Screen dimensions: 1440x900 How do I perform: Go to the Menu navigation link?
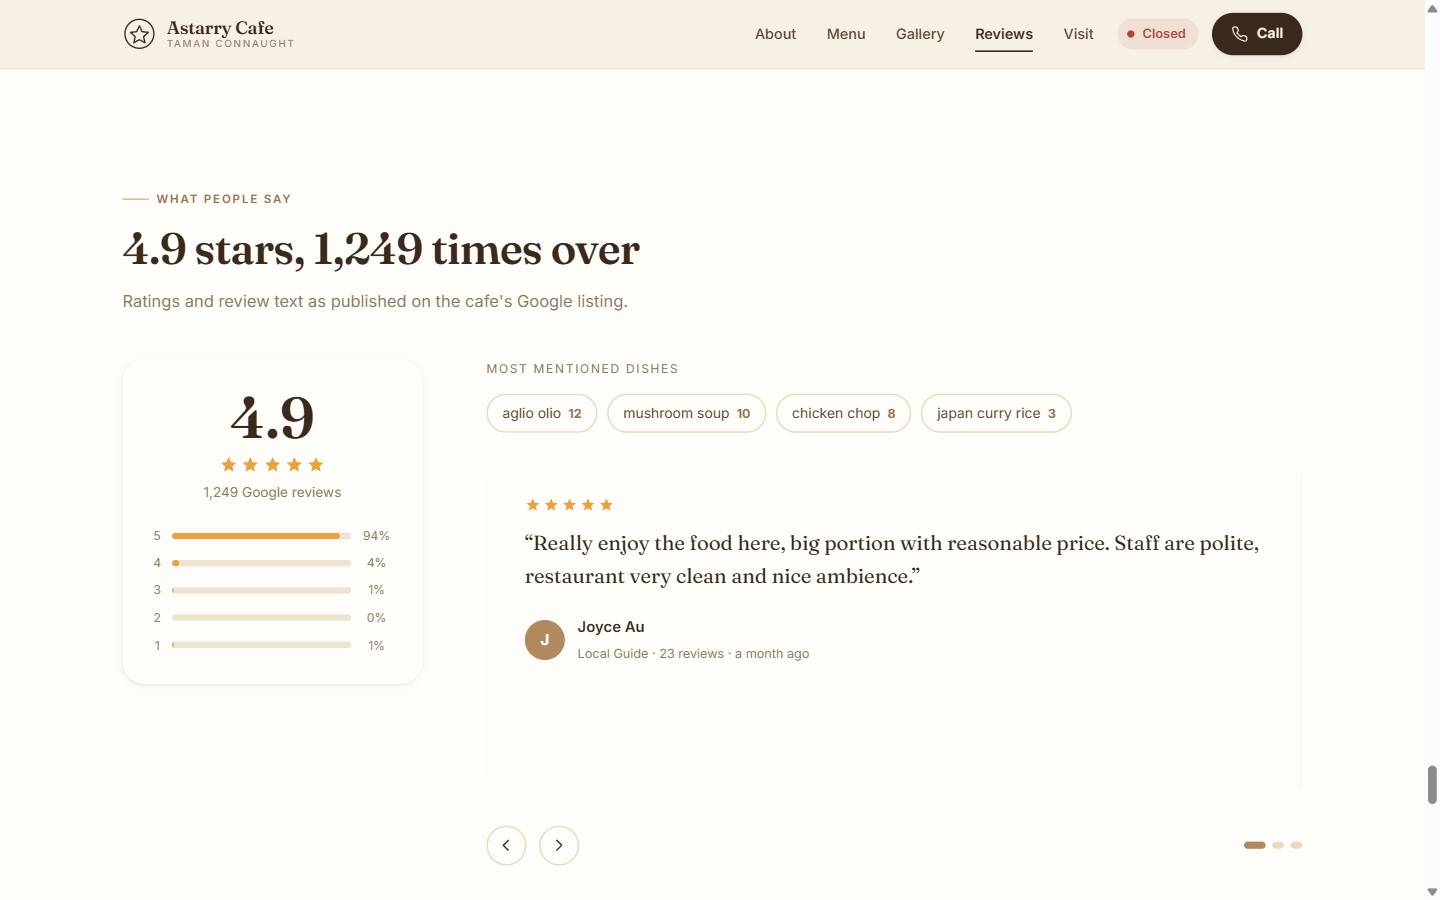pyautogui.click(x=846, y=34)
